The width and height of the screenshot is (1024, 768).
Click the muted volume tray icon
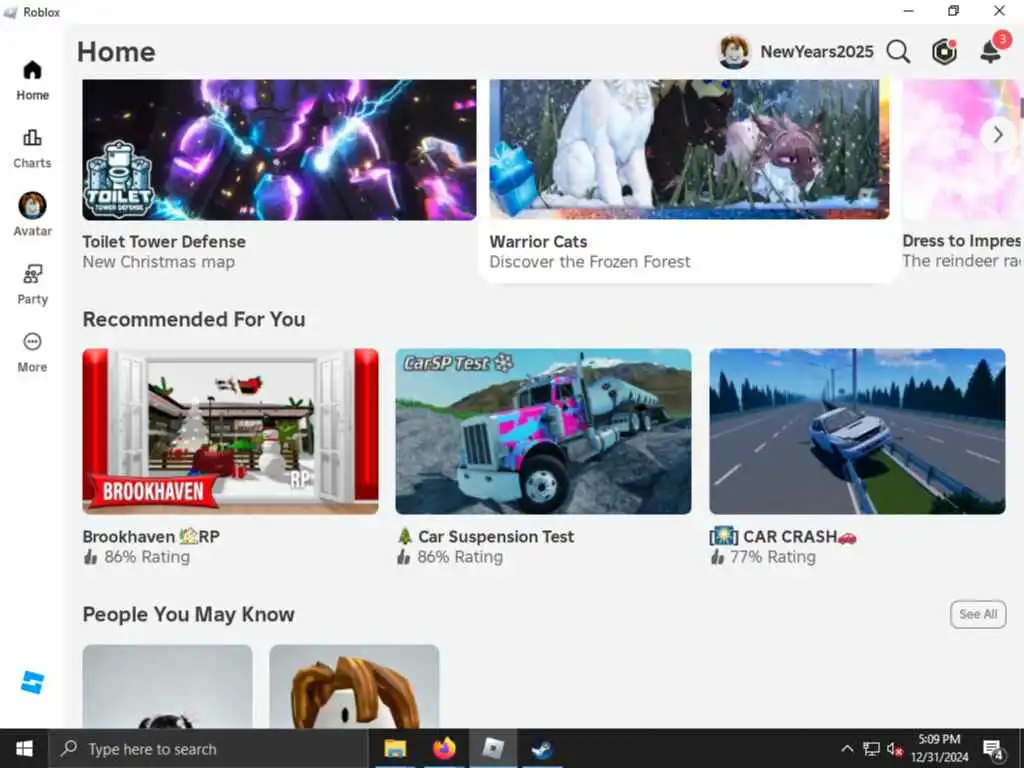[x=895, y=749]
